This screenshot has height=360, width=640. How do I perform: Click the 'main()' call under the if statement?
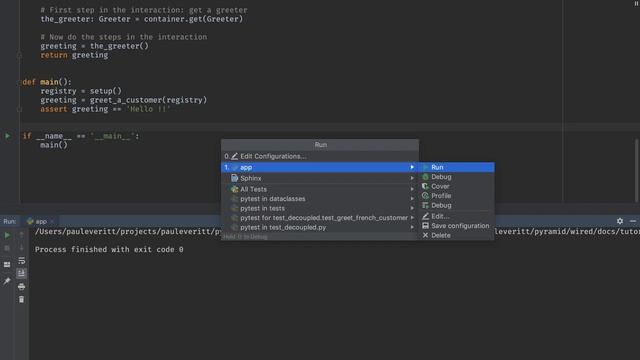point(54,145)
